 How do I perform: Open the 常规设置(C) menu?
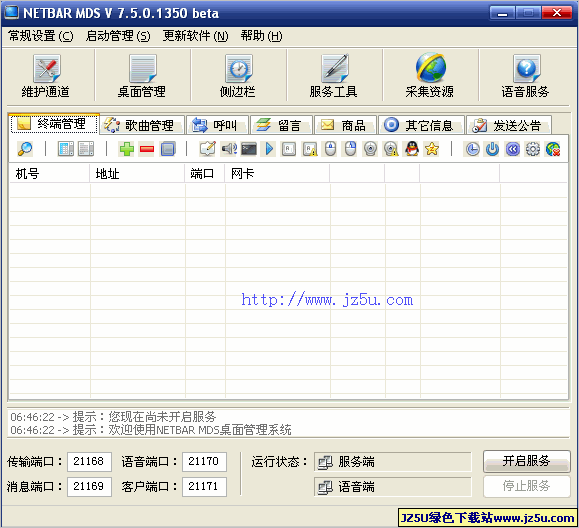41,36
